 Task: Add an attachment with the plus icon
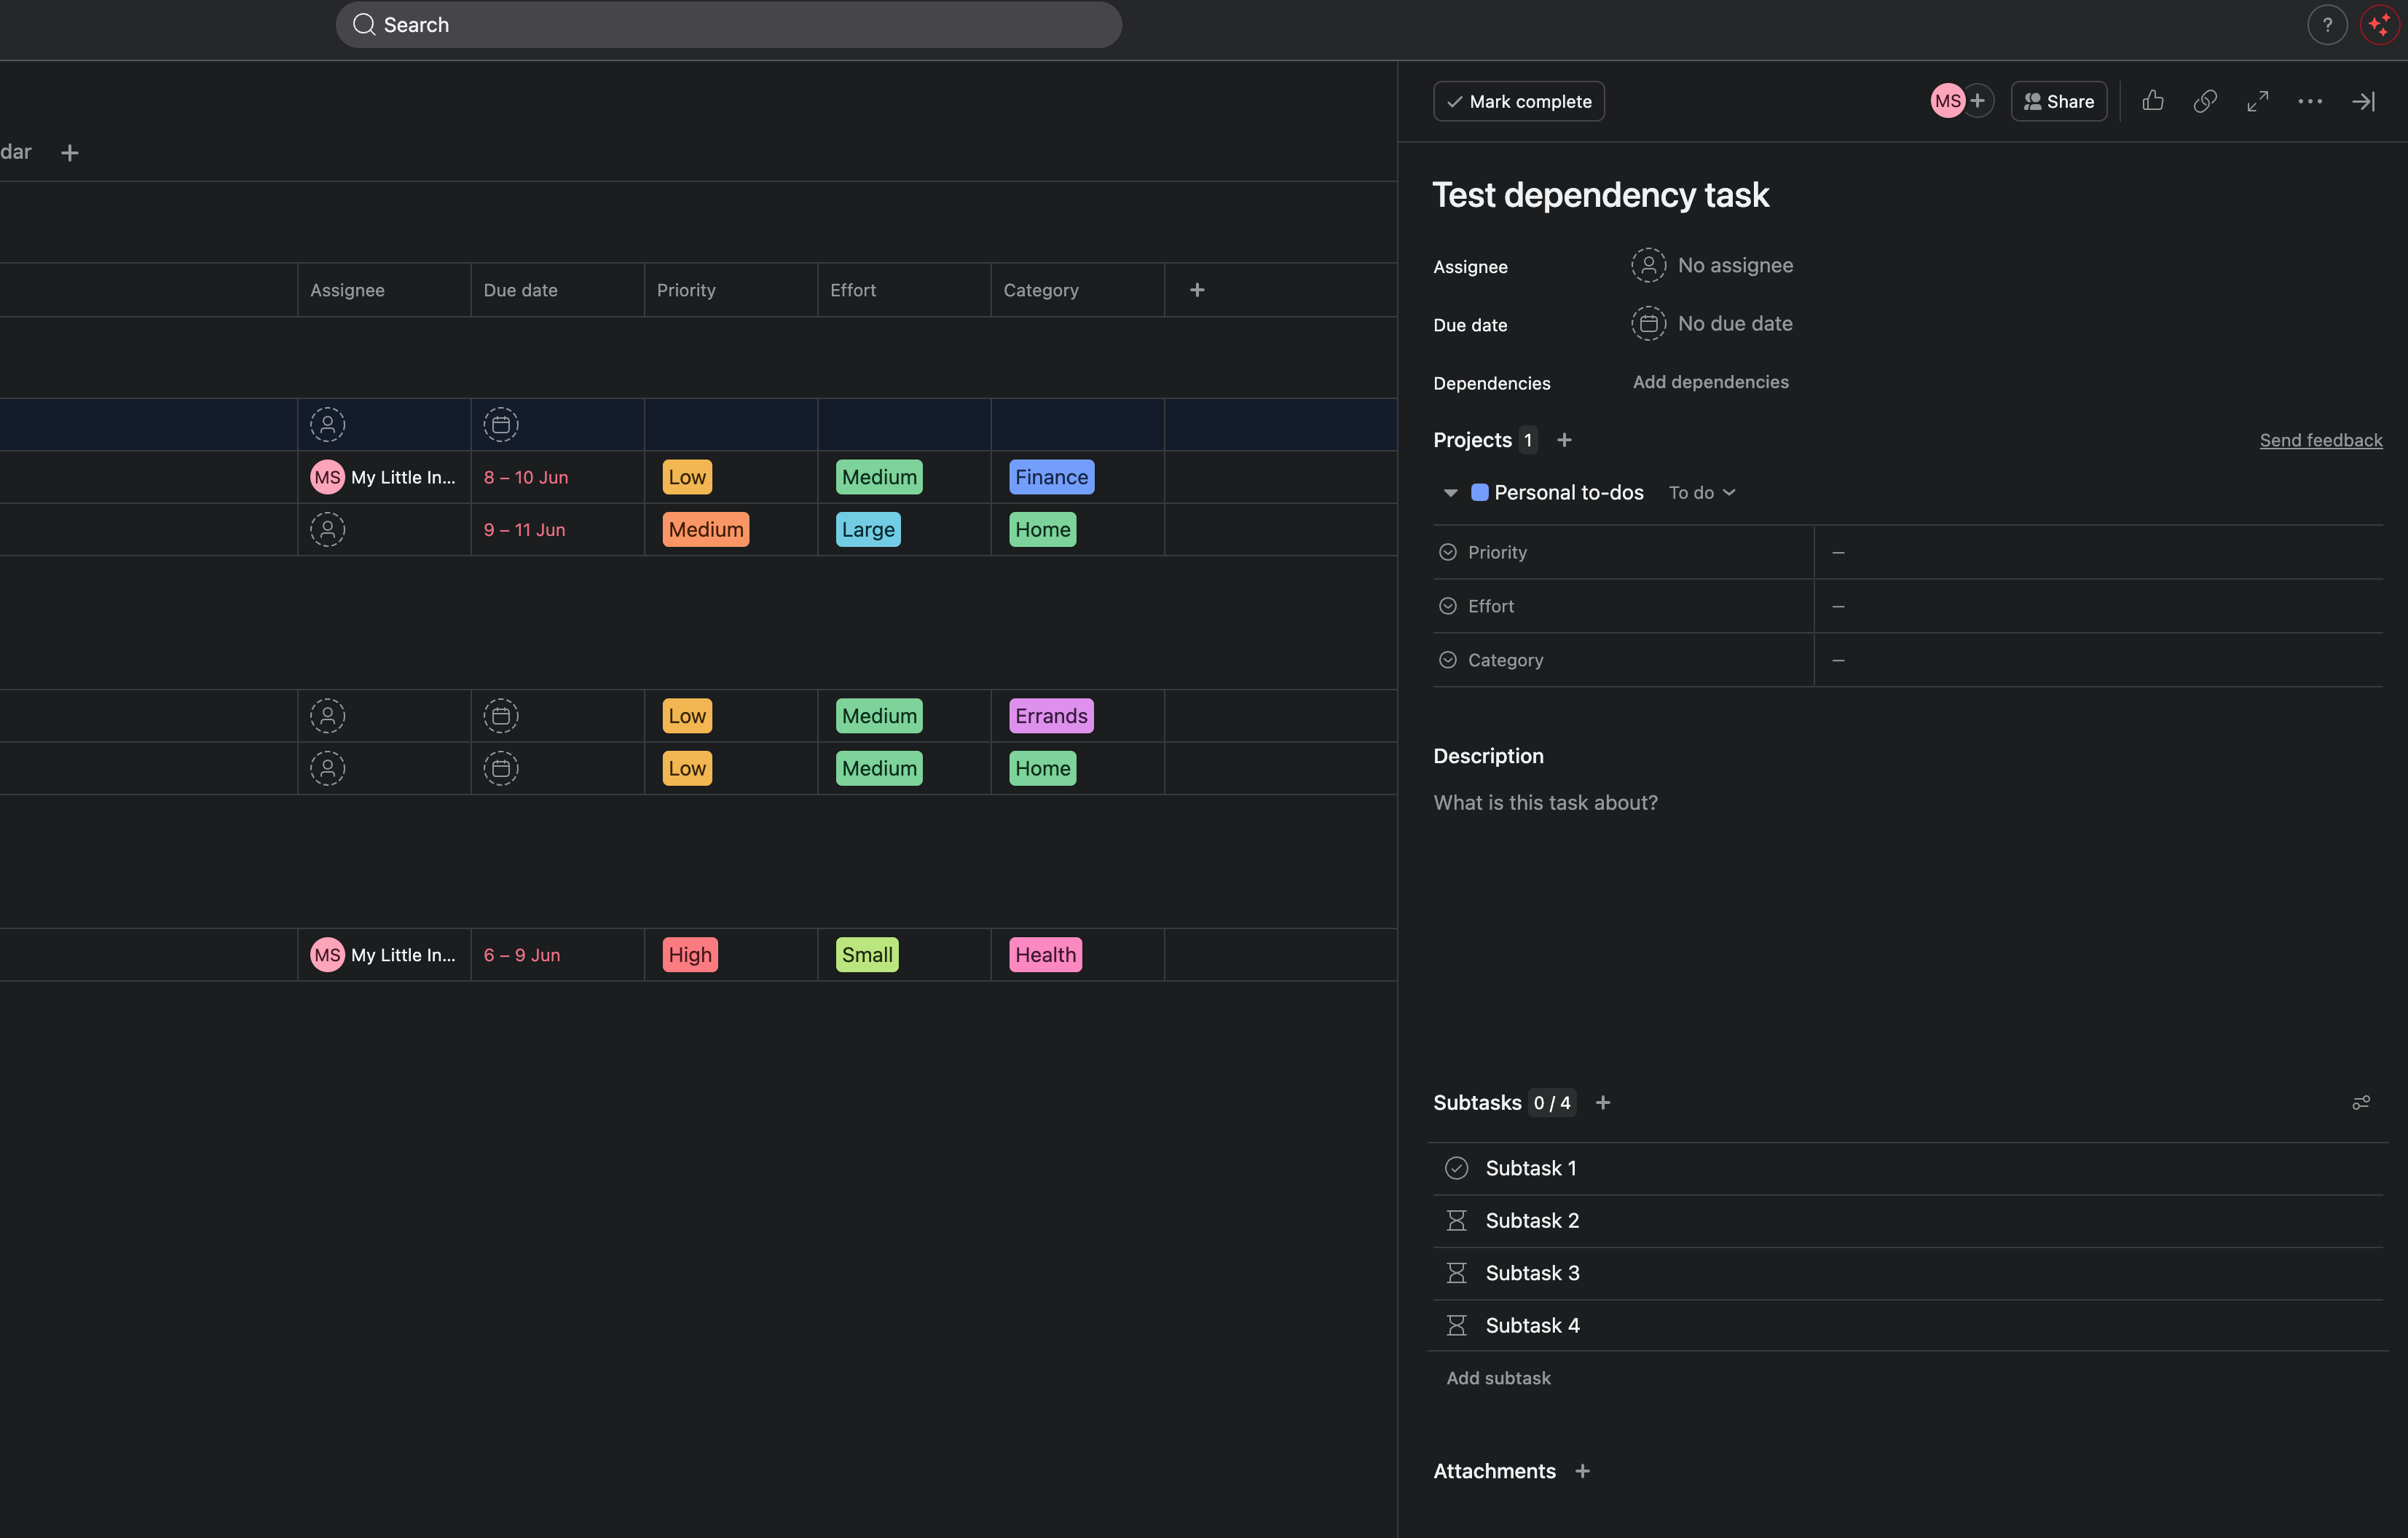pos(1582,1470)
